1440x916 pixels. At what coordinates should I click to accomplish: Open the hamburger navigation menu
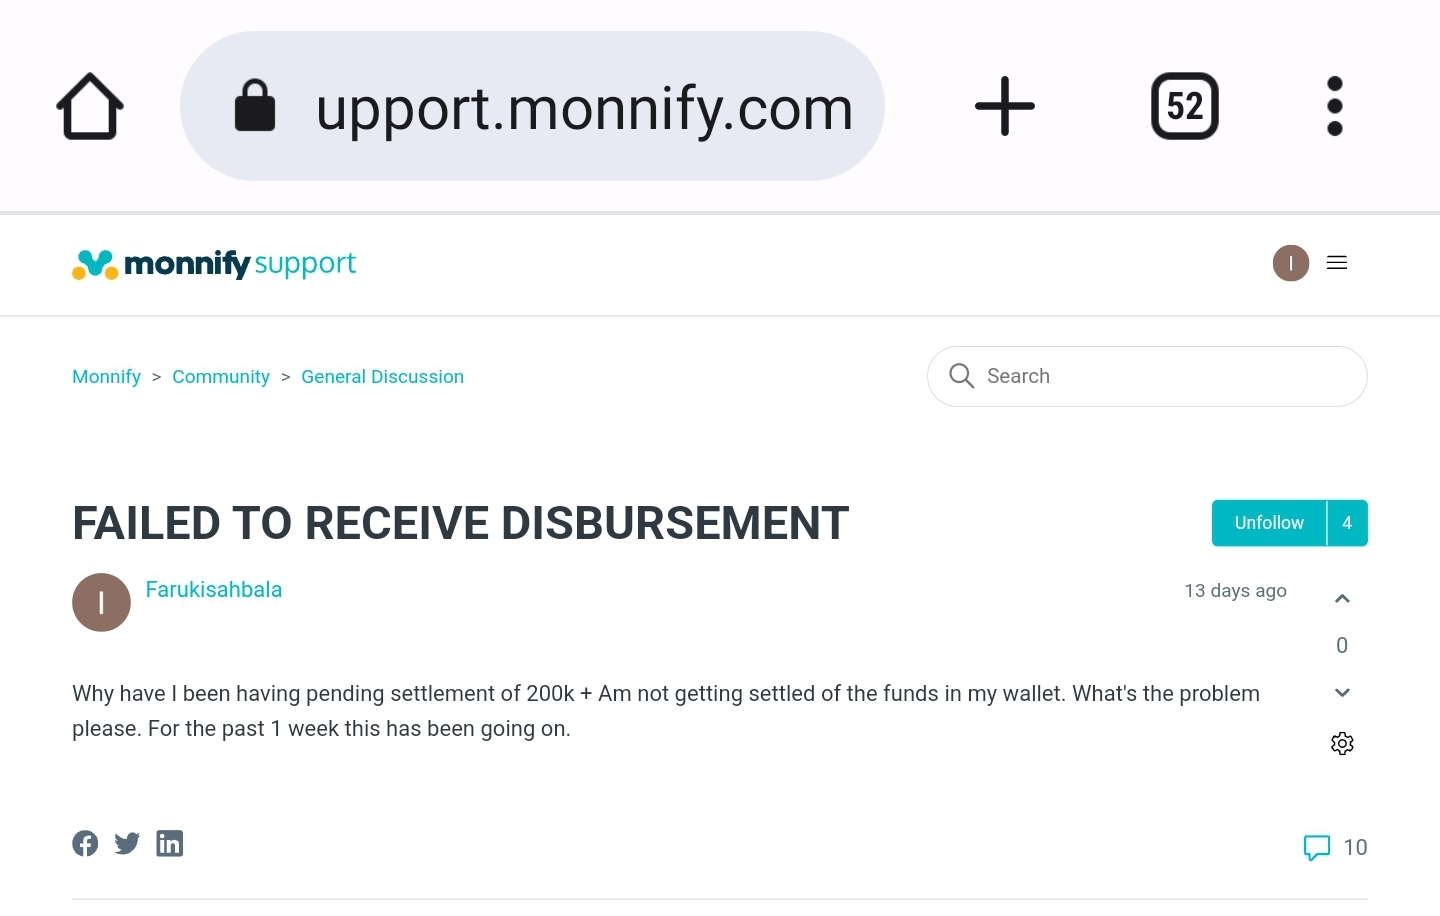[x=1337, y=263]
